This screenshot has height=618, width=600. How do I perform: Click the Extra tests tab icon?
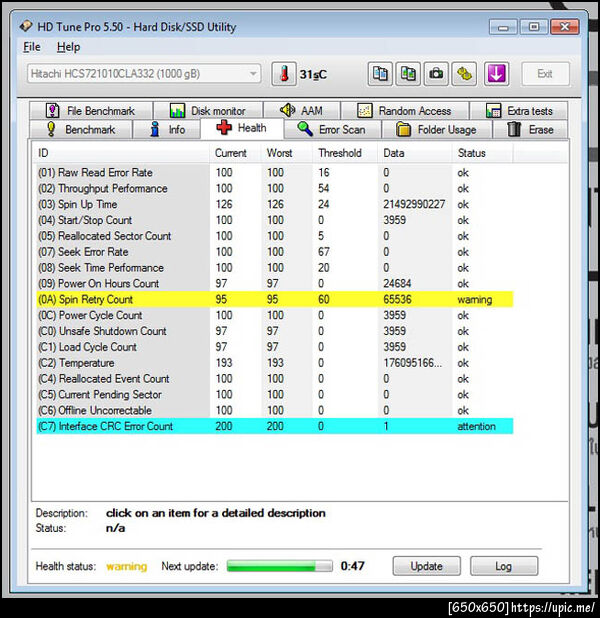pyautogui.click(x=494, y=111)
